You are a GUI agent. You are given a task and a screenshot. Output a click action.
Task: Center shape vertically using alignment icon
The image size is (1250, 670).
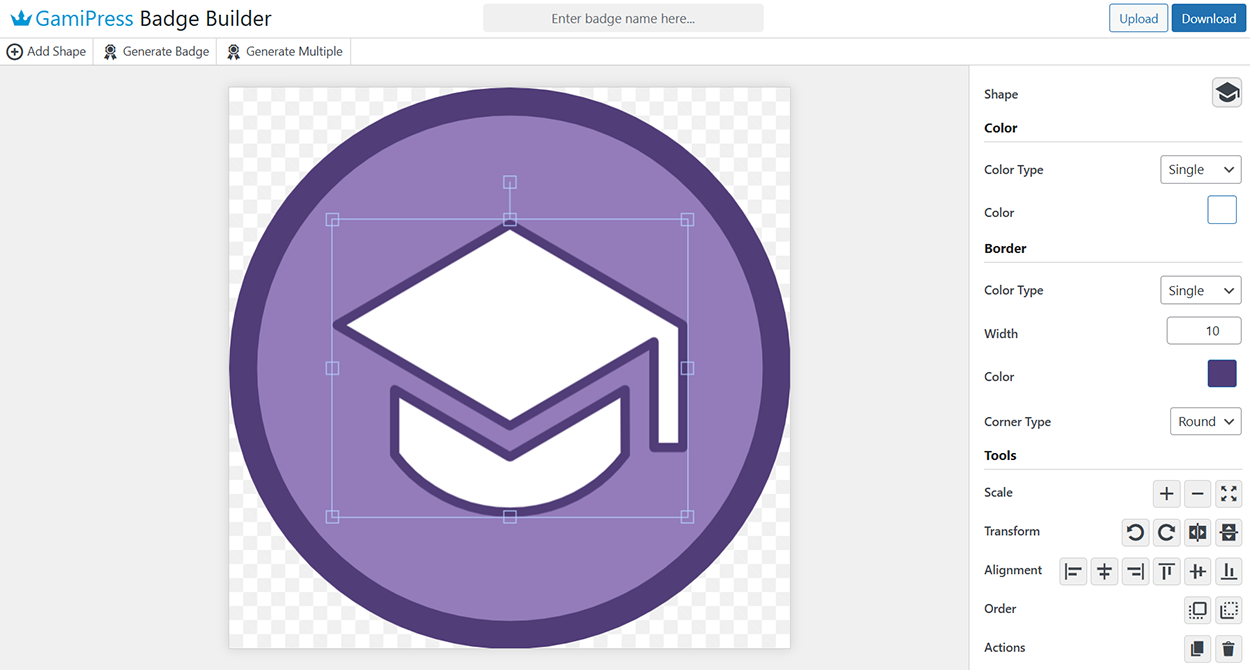(x=1197, y=571)
